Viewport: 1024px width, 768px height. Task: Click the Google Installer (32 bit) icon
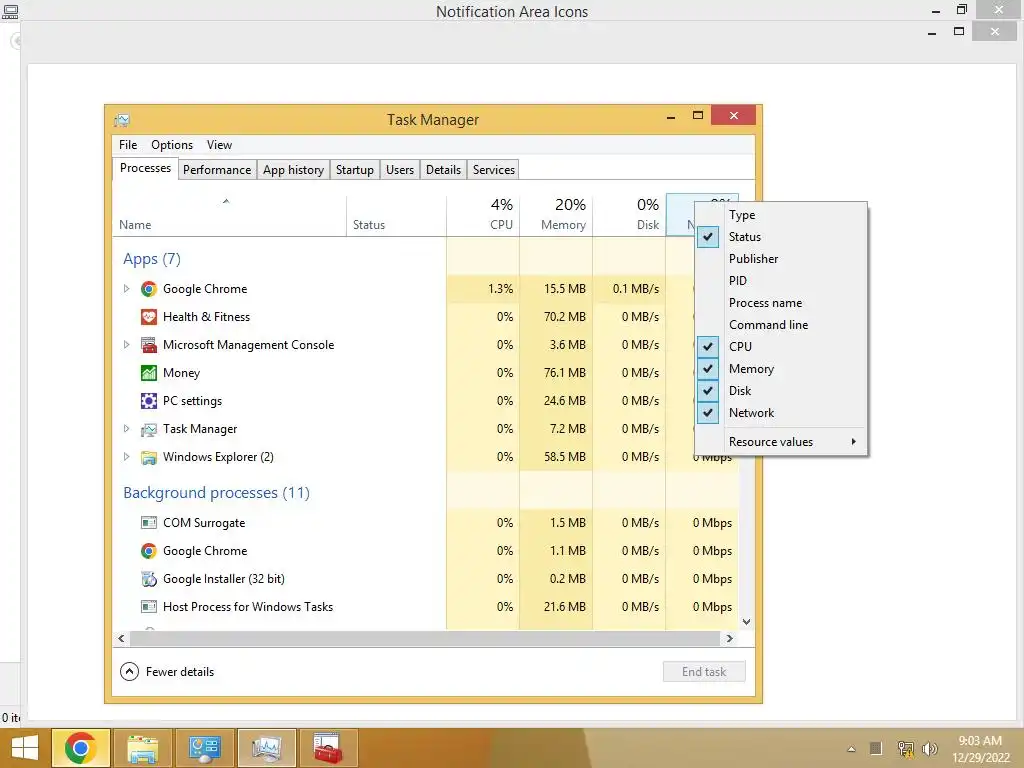(149, 579)
